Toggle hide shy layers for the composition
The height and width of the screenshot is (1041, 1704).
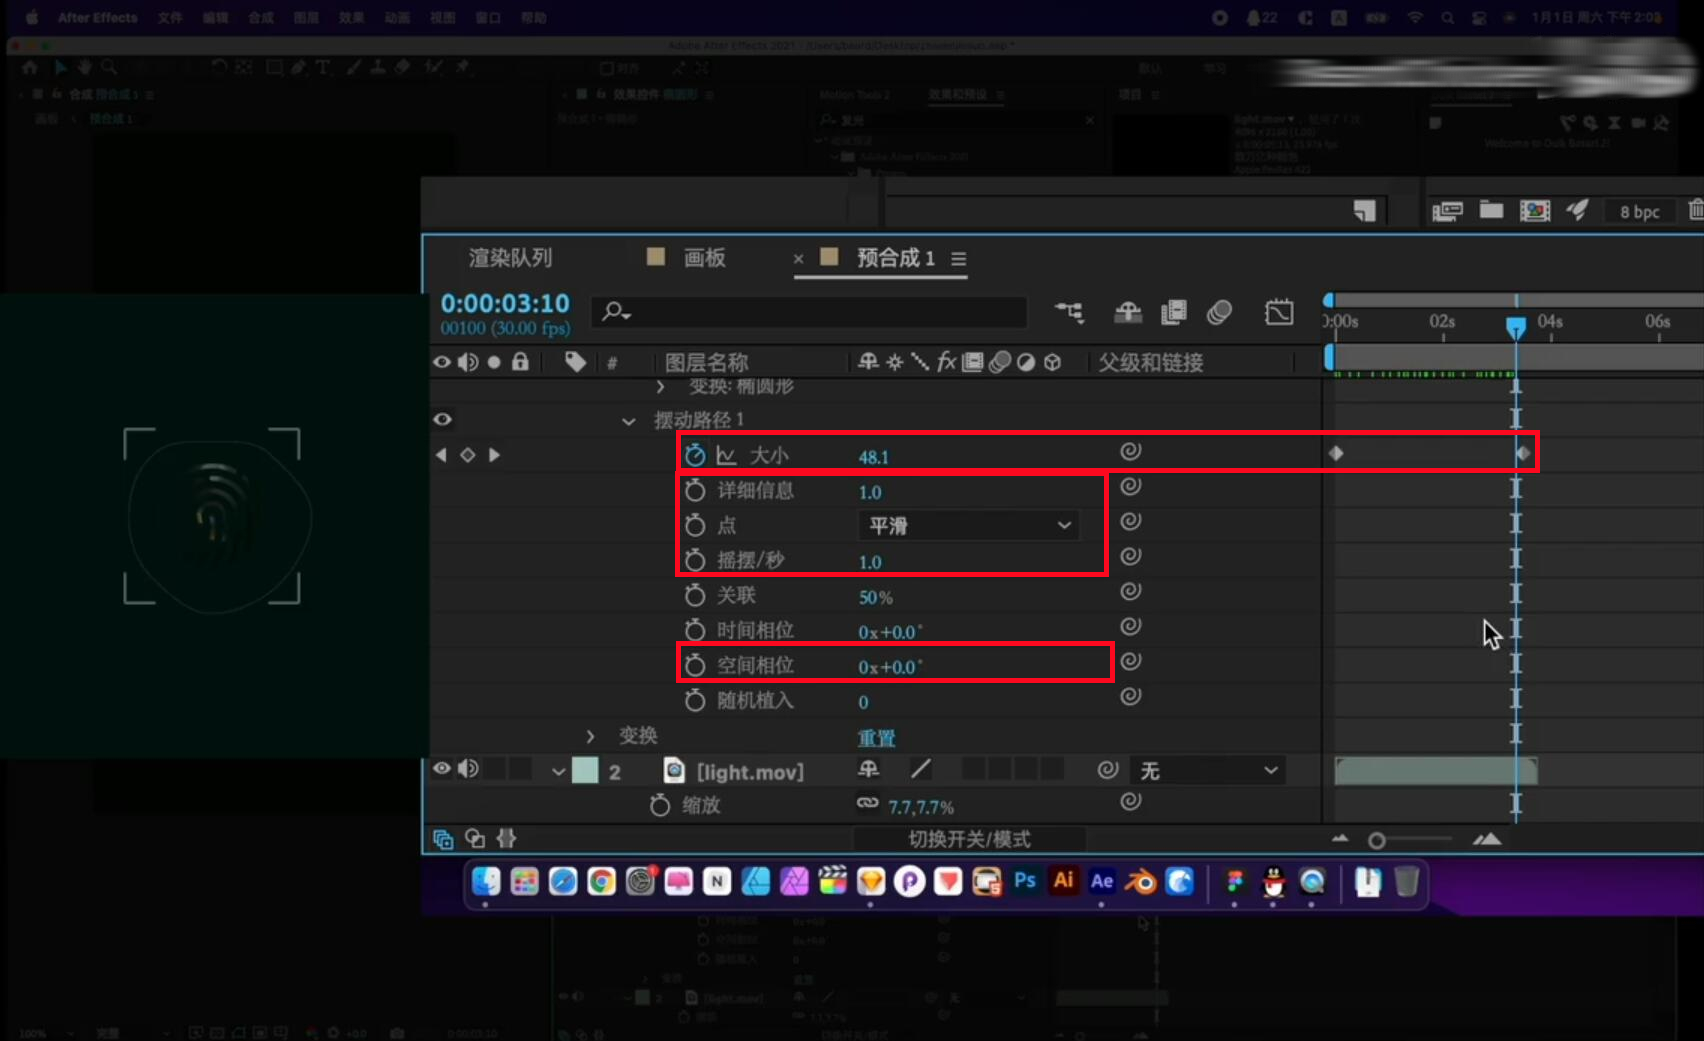click(x=1128, y=312)
